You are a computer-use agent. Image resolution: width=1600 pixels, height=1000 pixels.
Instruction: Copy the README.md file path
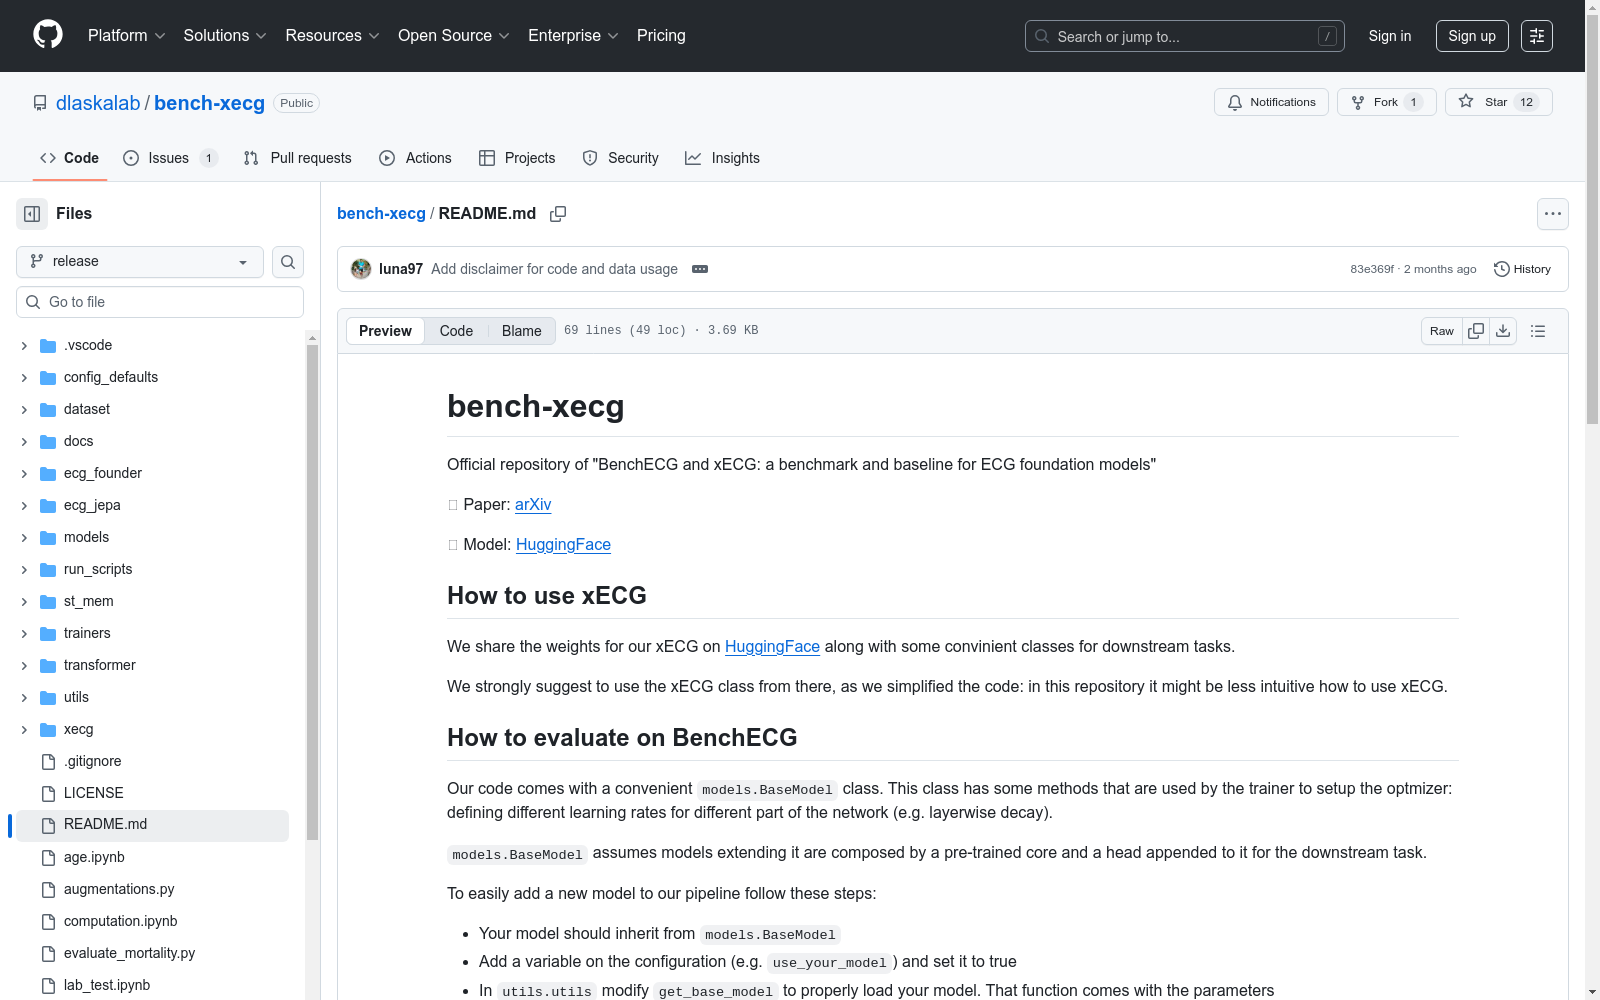pos(558,214)
